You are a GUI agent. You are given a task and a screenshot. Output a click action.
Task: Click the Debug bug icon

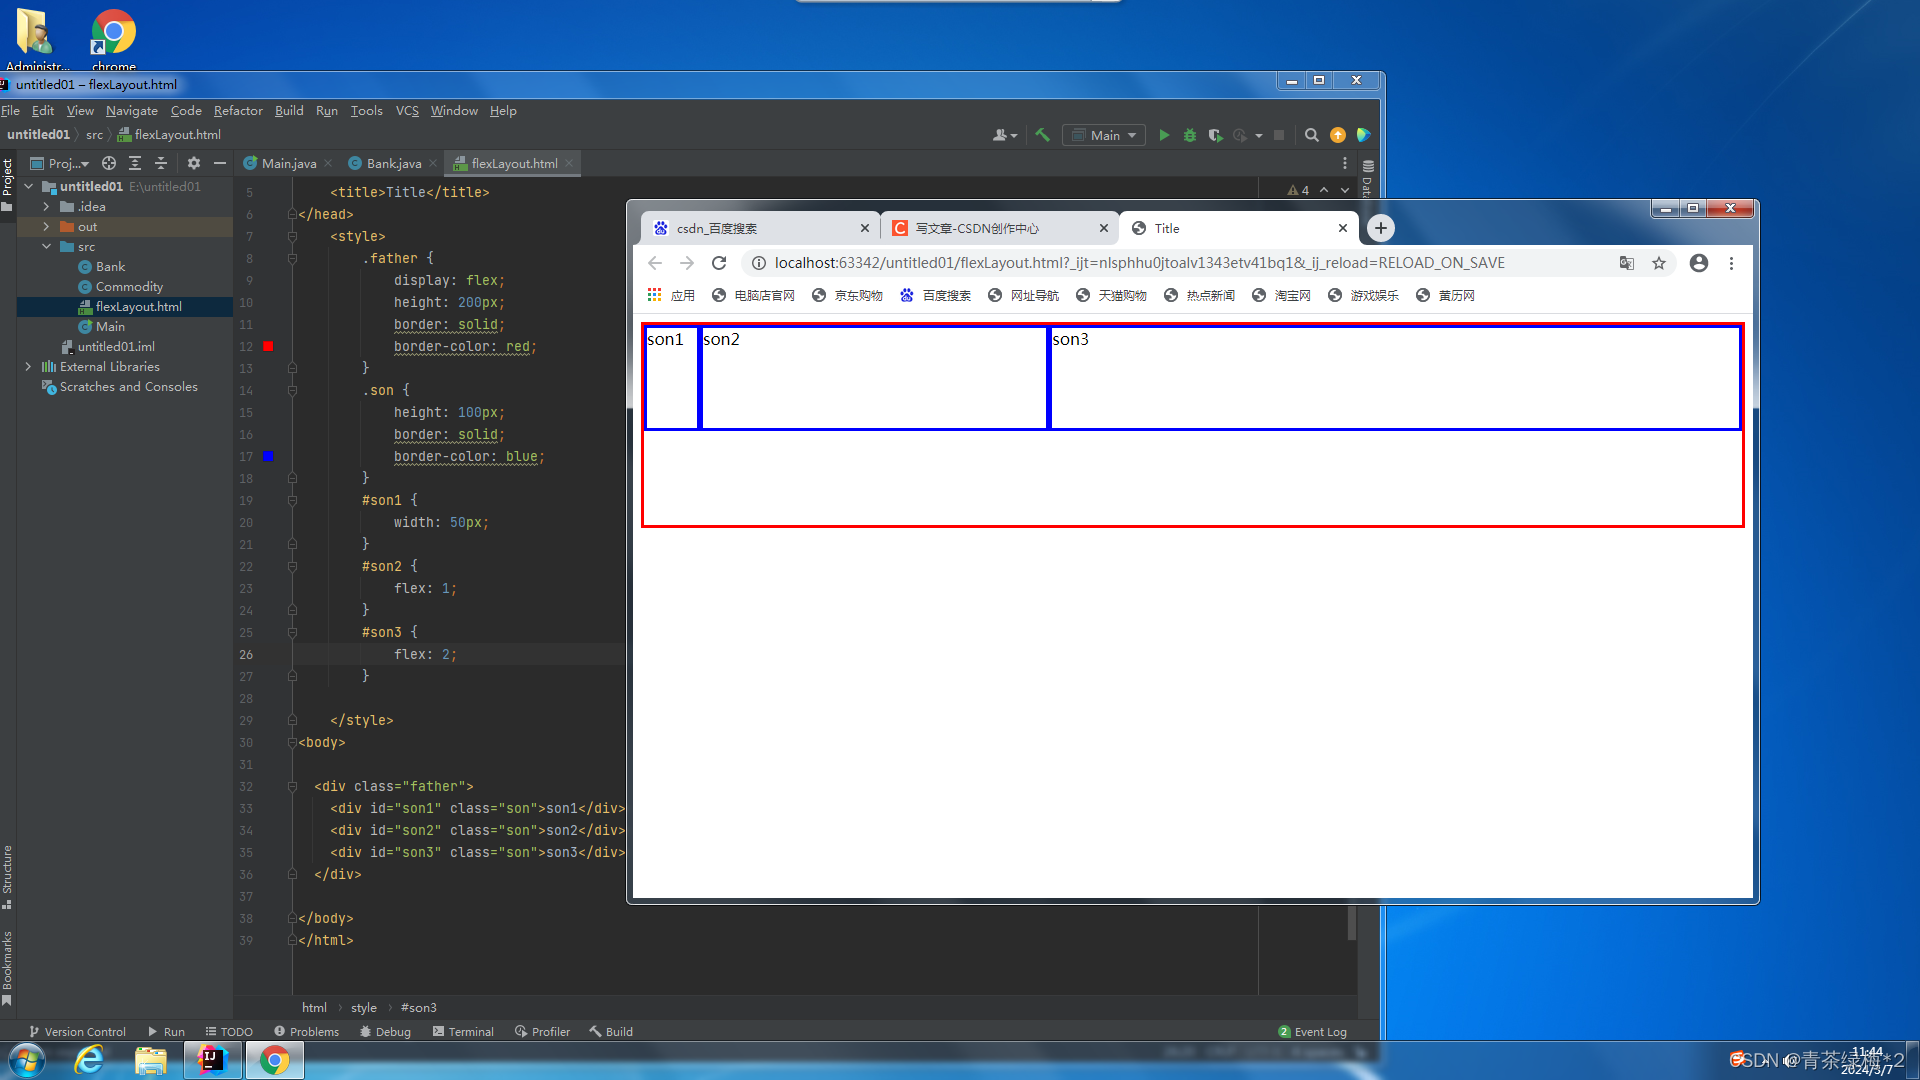[x=1189, y=135]
